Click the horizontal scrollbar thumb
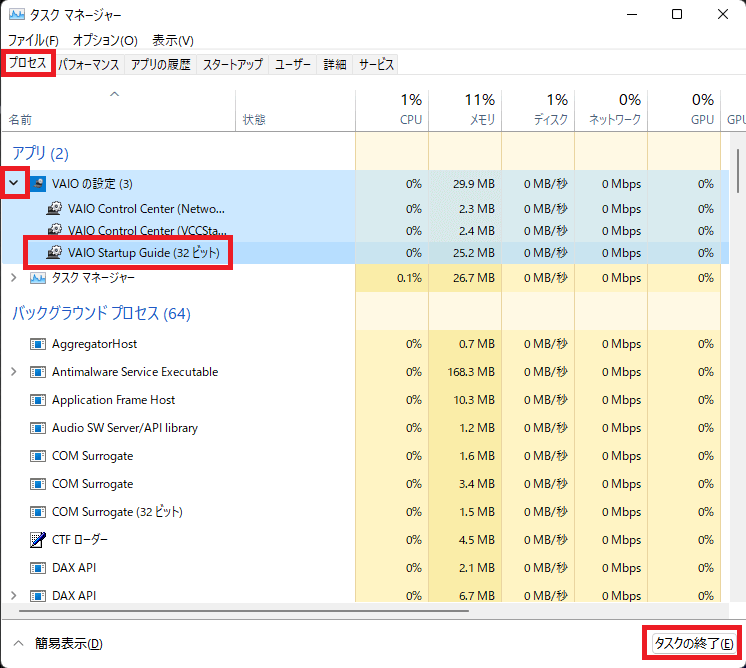746x668 pixels. [x=244, y=610]
